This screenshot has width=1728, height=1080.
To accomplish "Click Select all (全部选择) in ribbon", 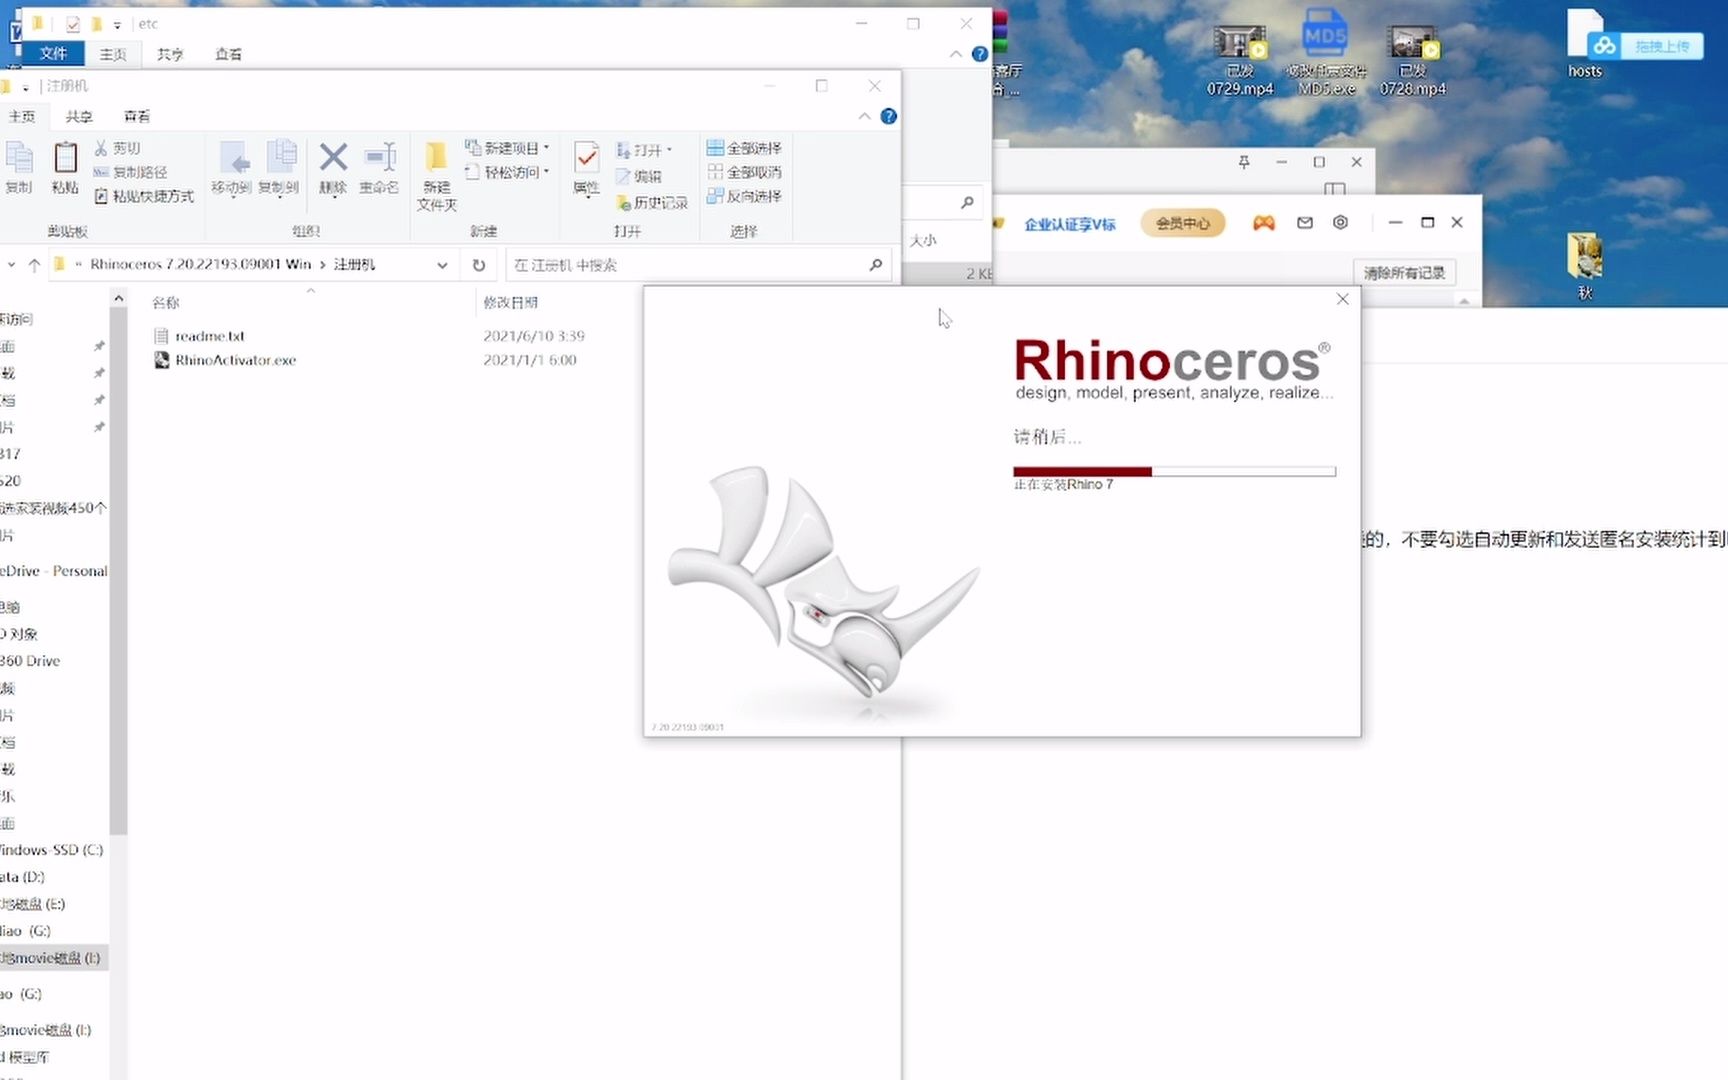I will (744, 148).
